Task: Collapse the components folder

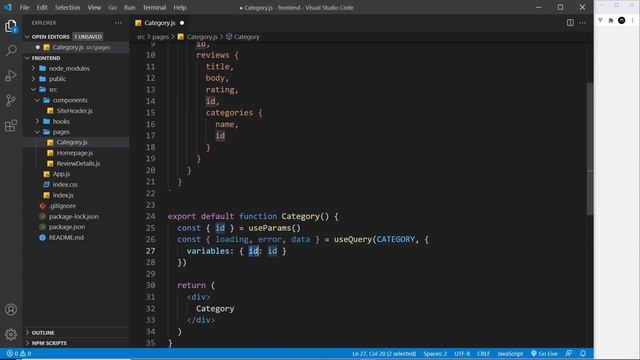Action: click(x=70, y=100)
